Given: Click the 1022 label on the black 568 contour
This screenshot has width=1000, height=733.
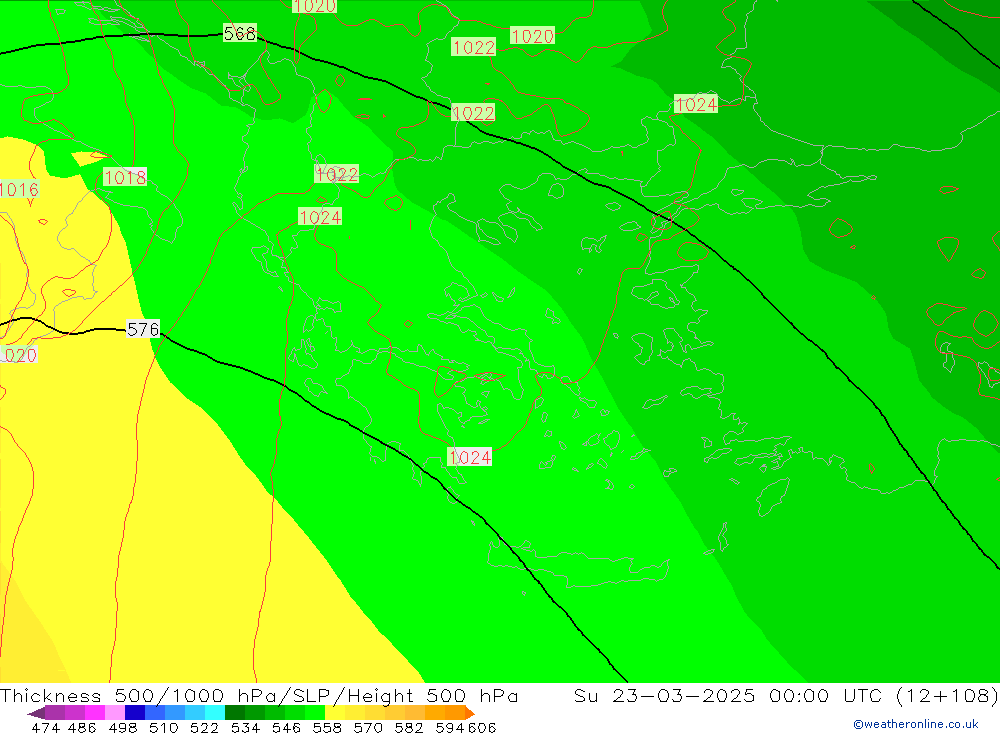Looking at the screenshot, I should pyautogui.click(x=473, y=113).
